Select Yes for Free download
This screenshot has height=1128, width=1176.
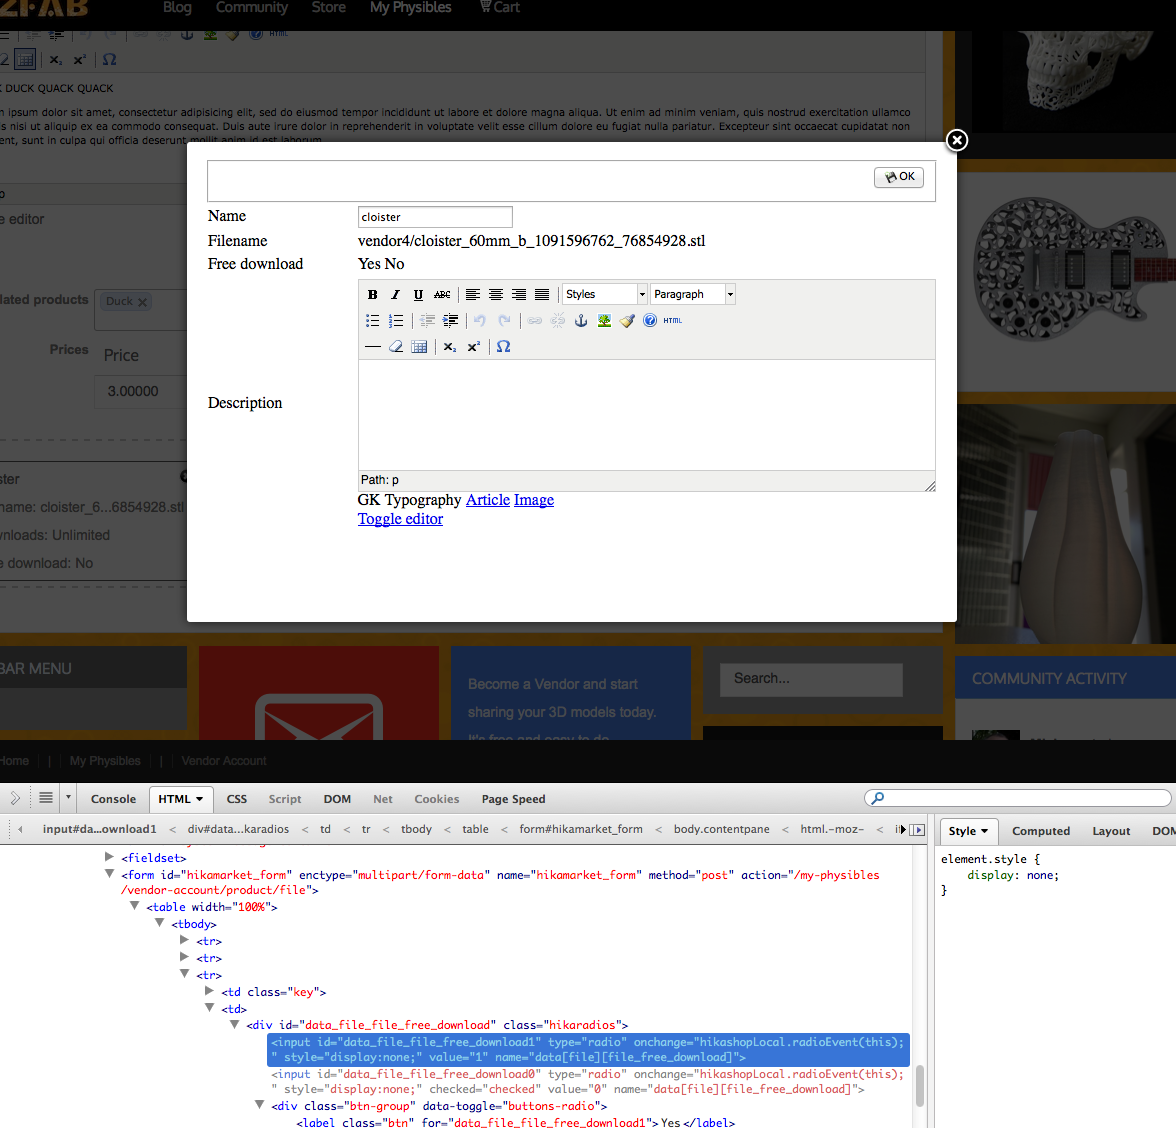[369, 264]
